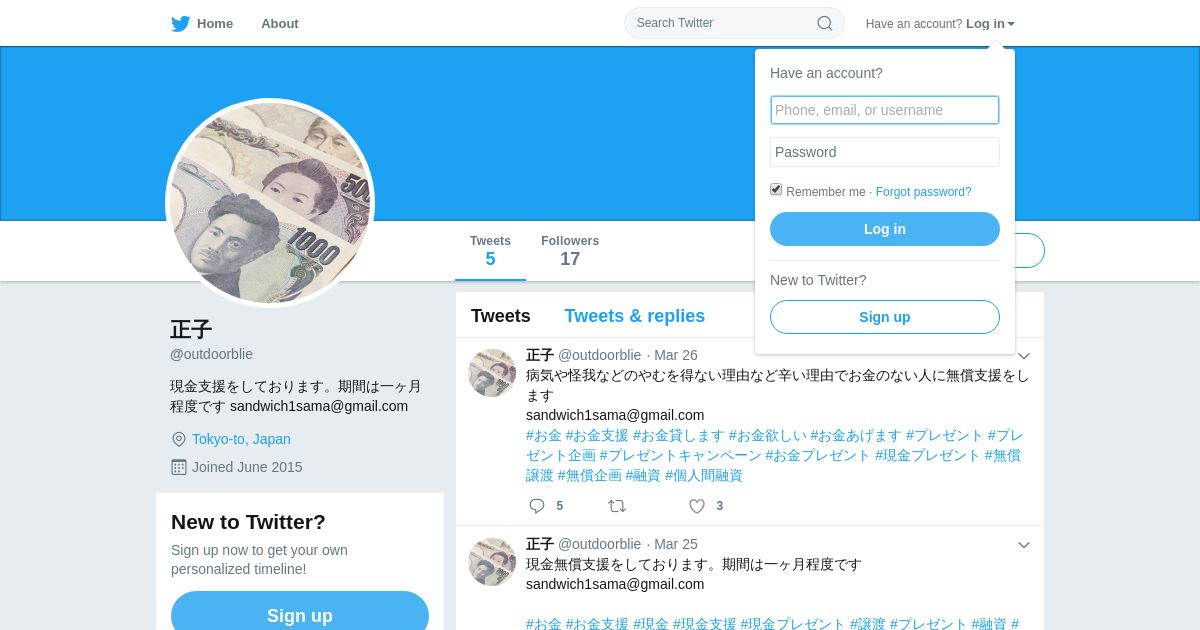1200x630 pixels.
Task: Click the location pin icon beside Tokyo-to
Action: (179, 439)
